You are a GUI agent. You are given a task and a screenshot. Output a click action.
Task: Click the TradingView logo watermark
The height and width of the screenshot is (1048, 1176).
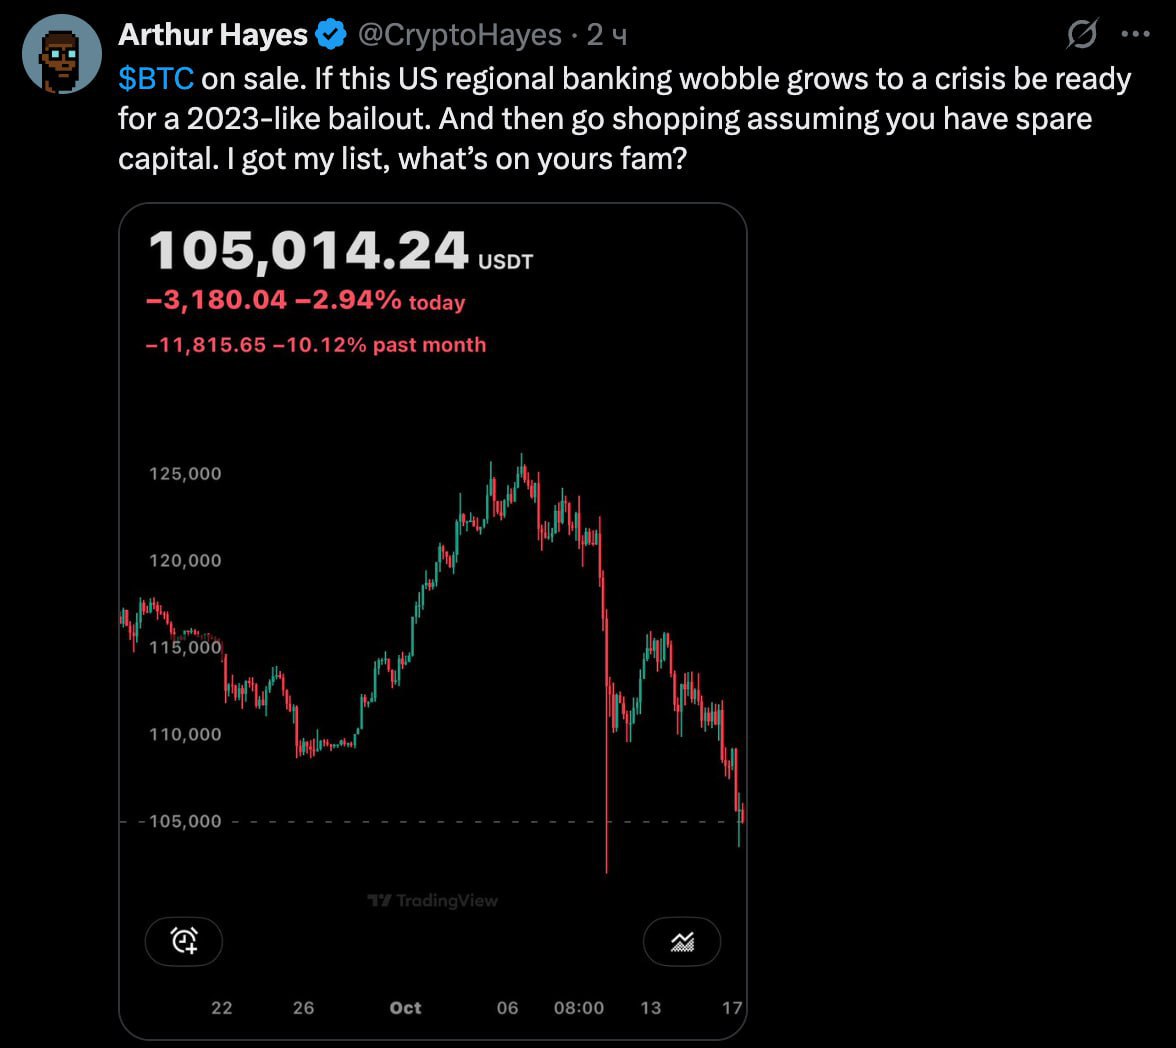pos(433,901)
